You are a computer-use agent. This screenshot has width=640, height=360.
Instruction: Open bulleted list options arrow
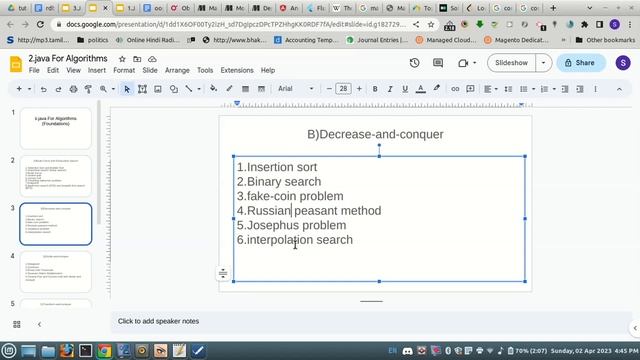(x=533, y=89)
